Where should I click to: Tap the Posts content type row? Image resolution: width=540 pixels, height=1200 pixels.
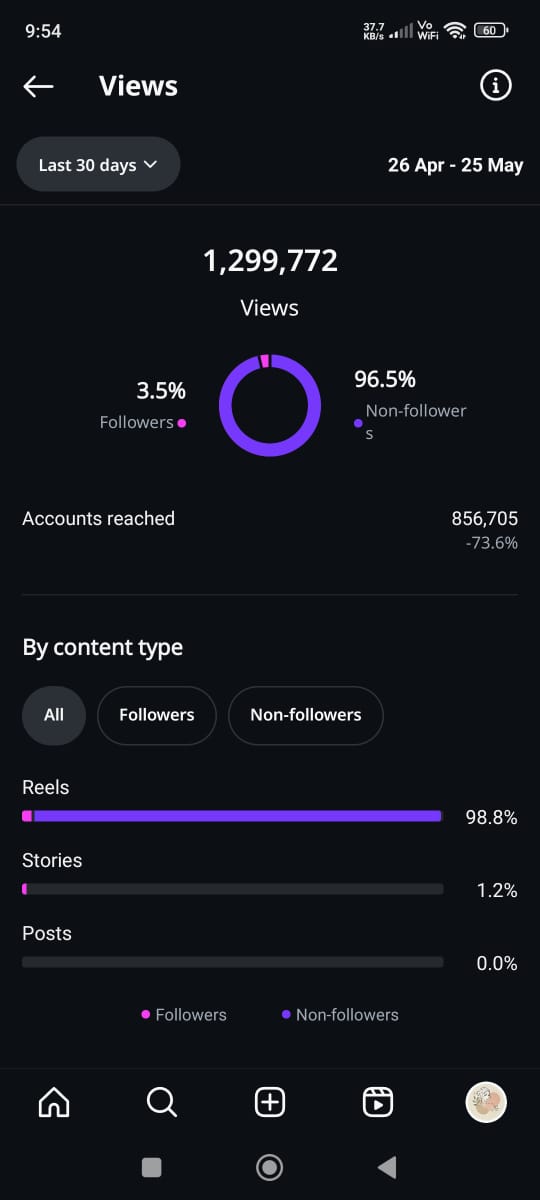pyautogui.click(x=270, y=948)
